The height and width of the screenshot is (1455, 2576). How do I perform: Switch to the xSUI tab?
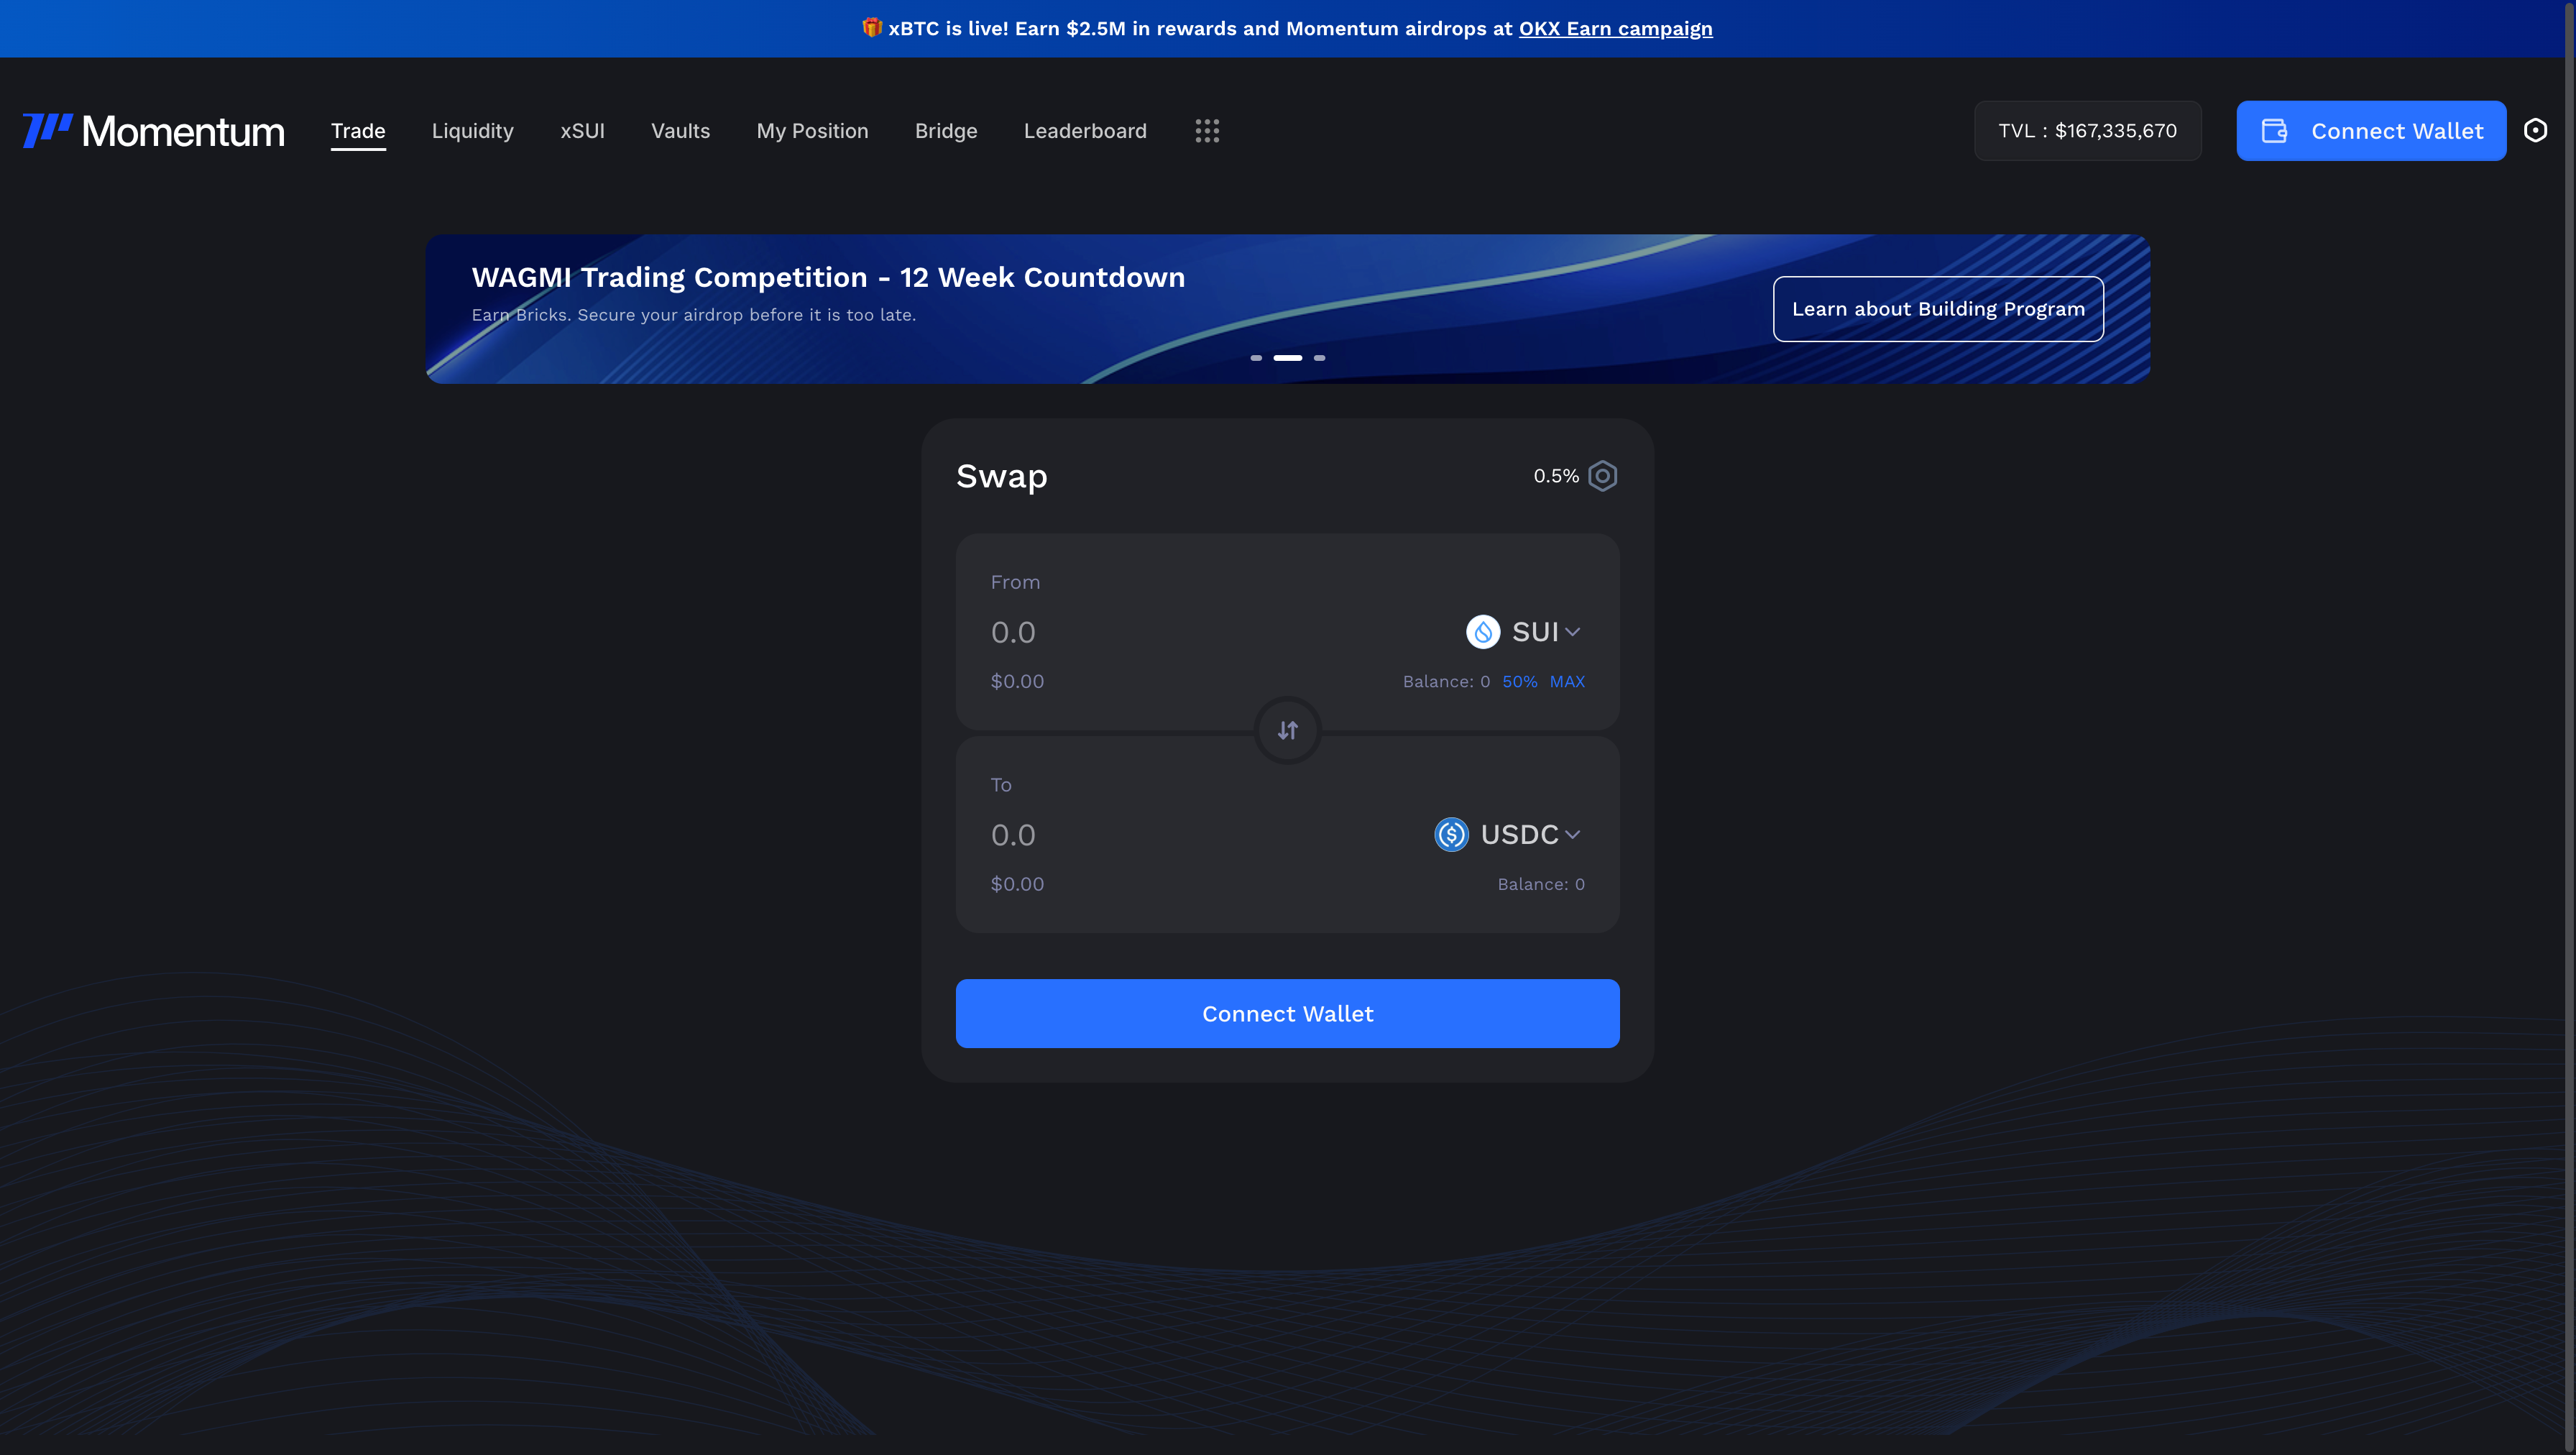click(x=583, y=131)
